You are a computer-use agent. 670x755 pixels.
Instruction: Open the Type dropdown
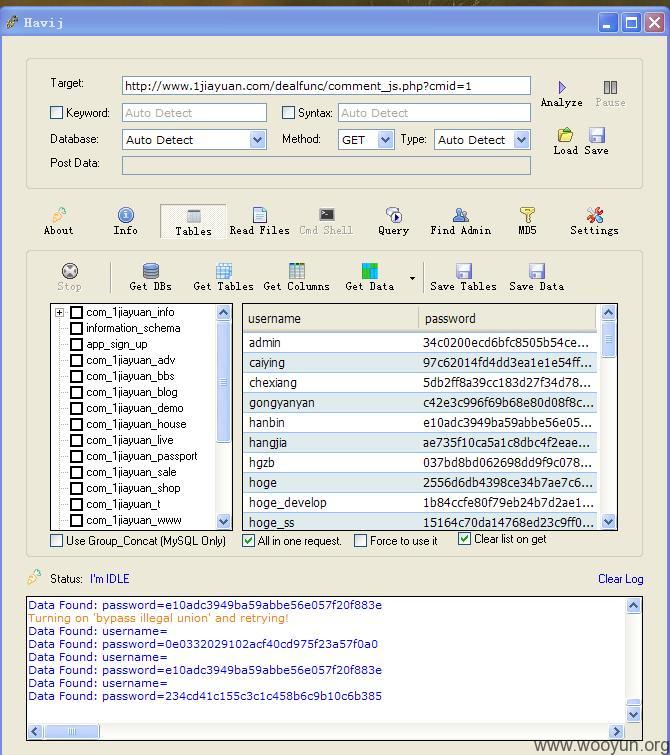[521, 140]
